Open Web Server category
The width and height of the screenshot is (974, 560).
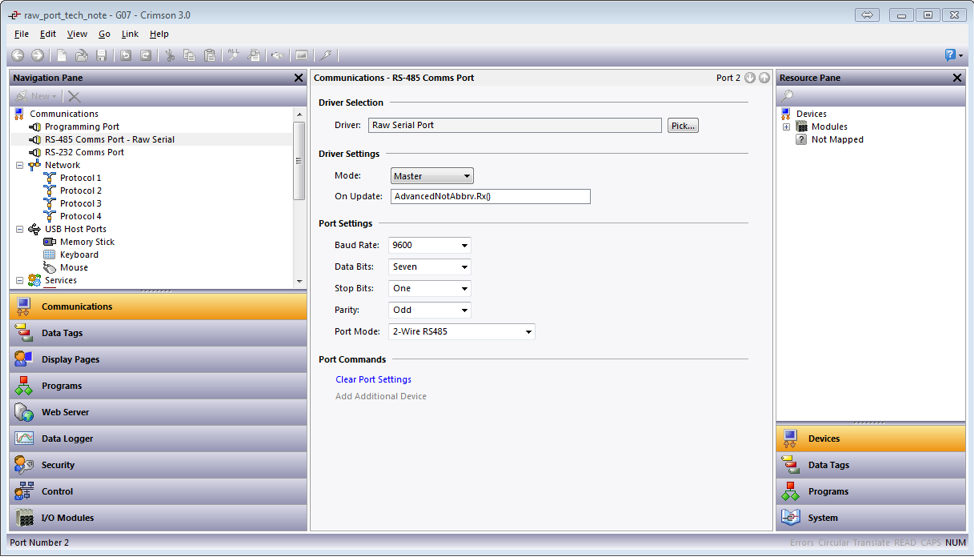pos(158,412)
